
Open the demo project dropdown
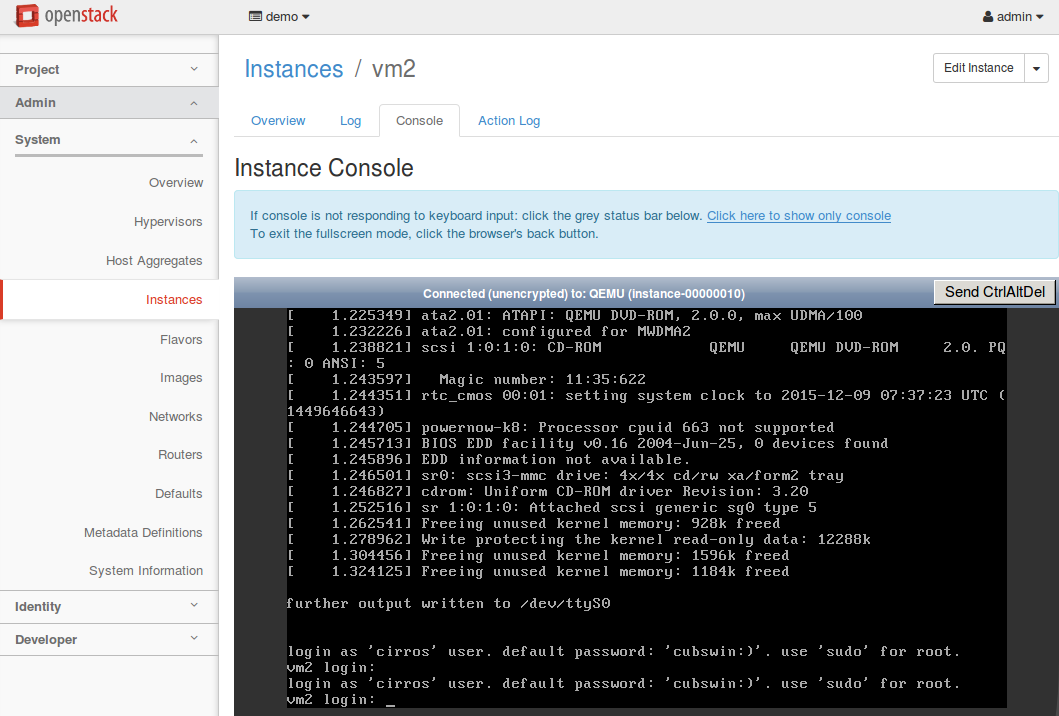click(x=279, y=17)
